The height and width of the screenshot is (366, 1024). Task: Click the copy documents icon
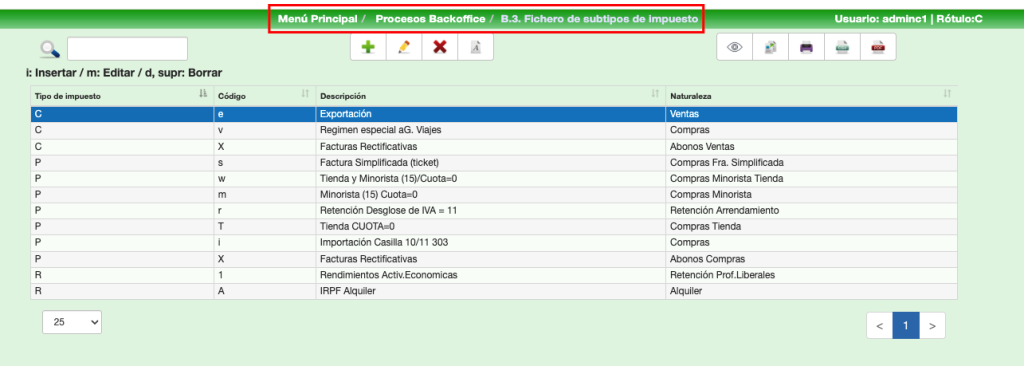(771, 47)
